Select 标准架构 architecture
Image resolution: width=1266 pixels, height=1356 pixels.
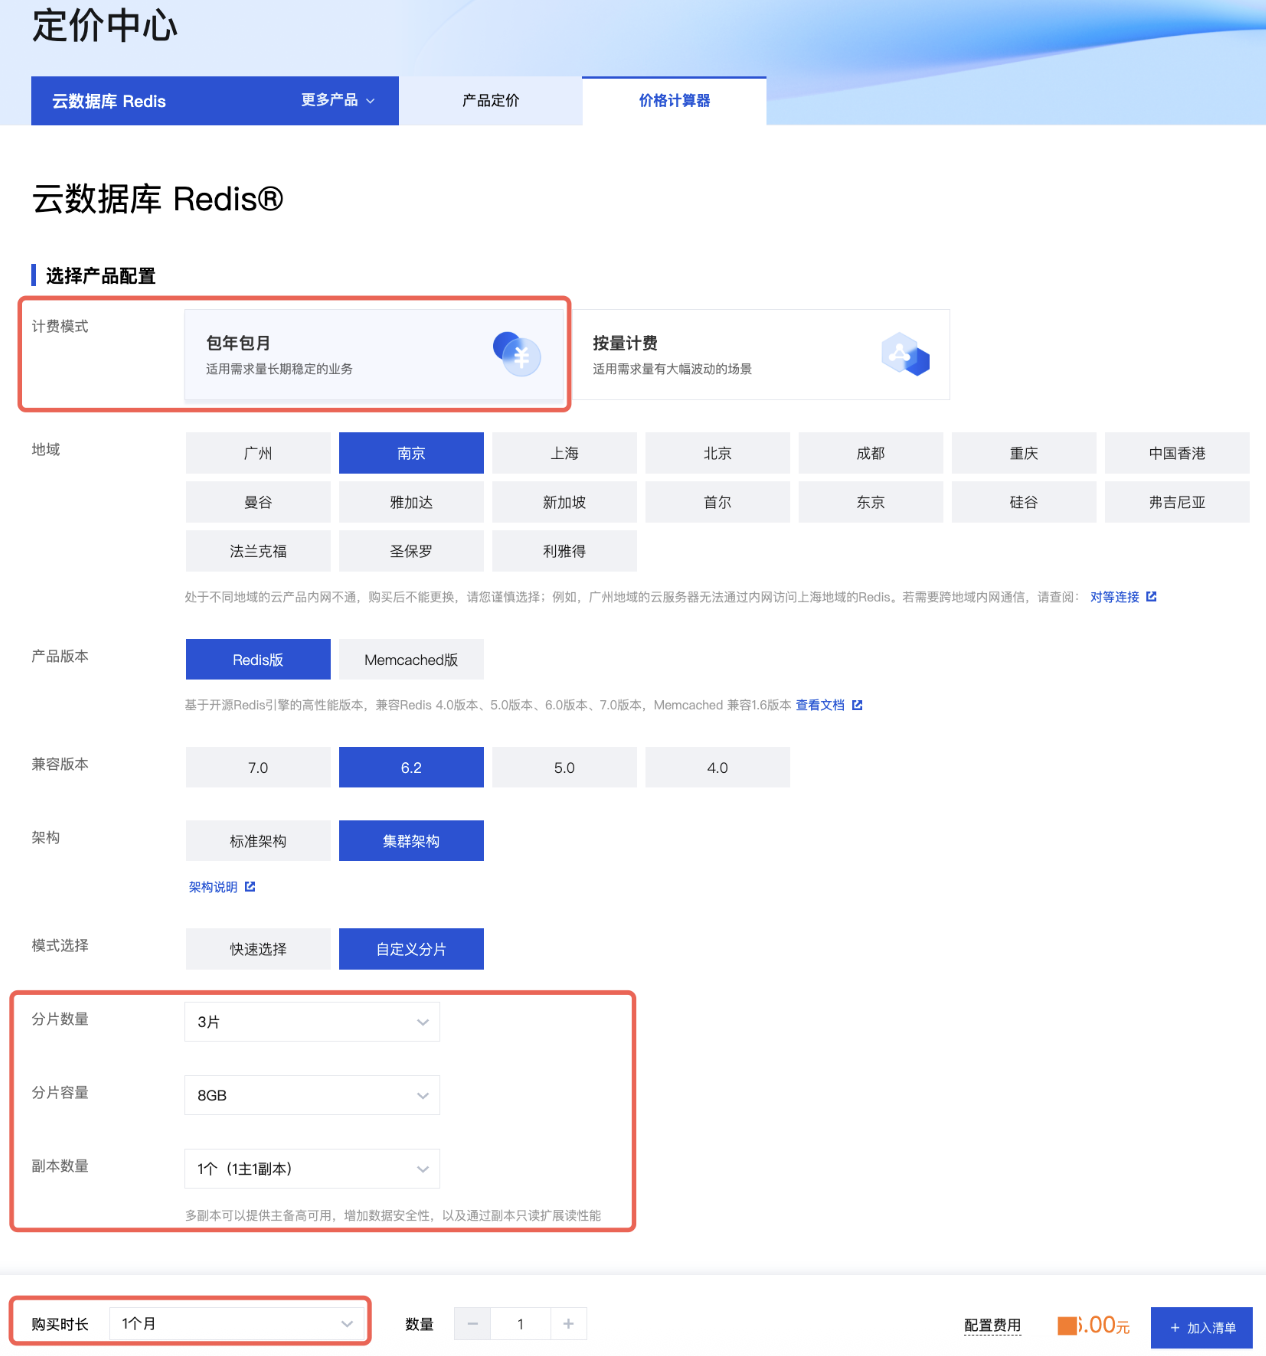258,841
